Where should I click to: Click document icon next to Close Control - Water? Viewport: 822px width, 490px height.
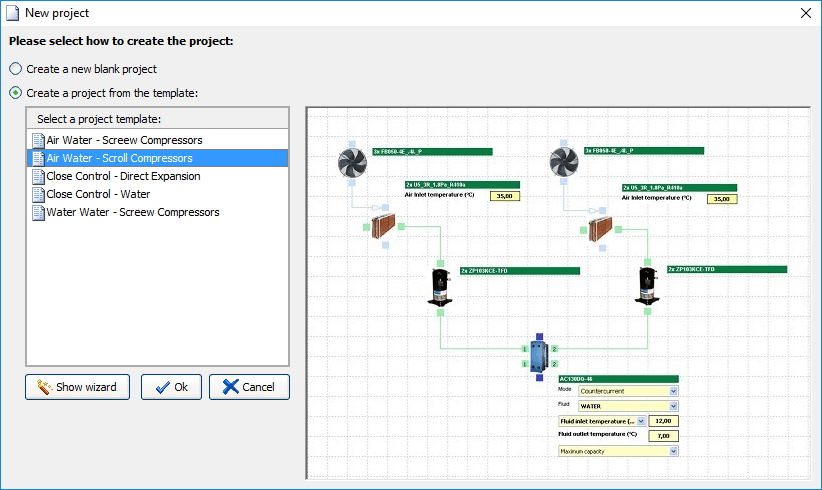(x=38, y=194)
